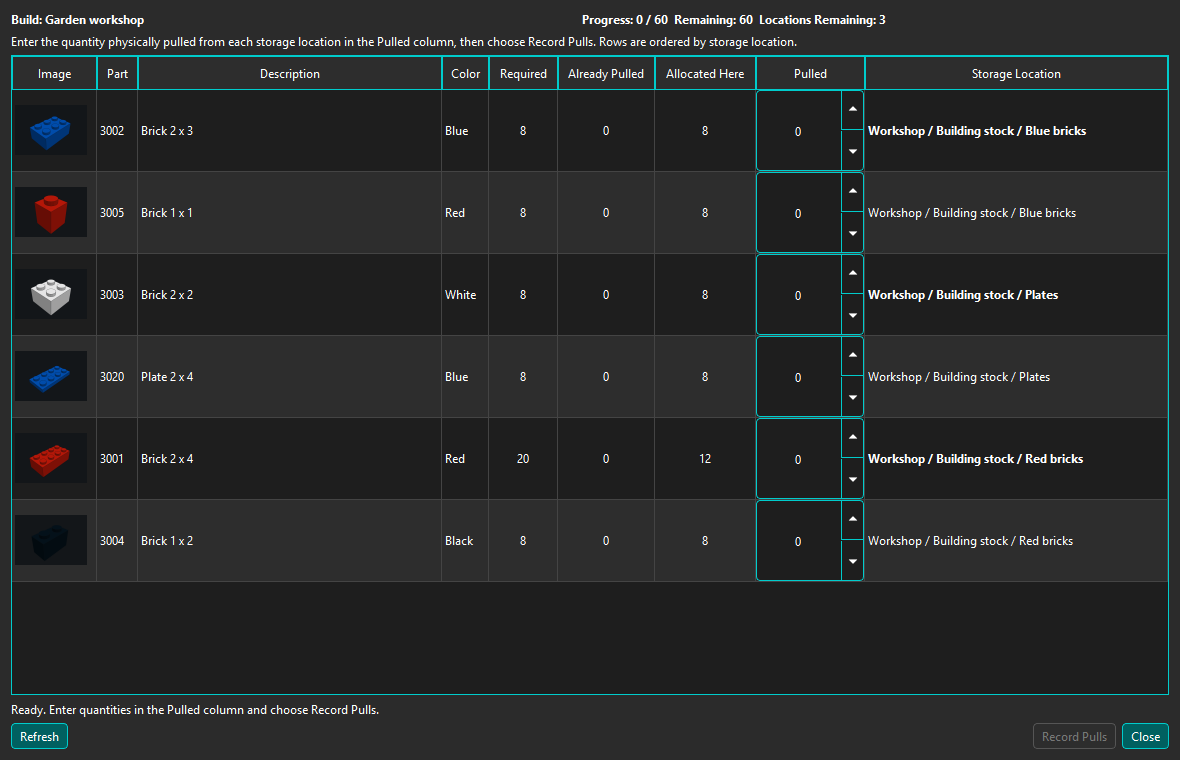Select part number 3004 cell
Viewport: 1180px width, 760px height.
click(x=117, y=541)
